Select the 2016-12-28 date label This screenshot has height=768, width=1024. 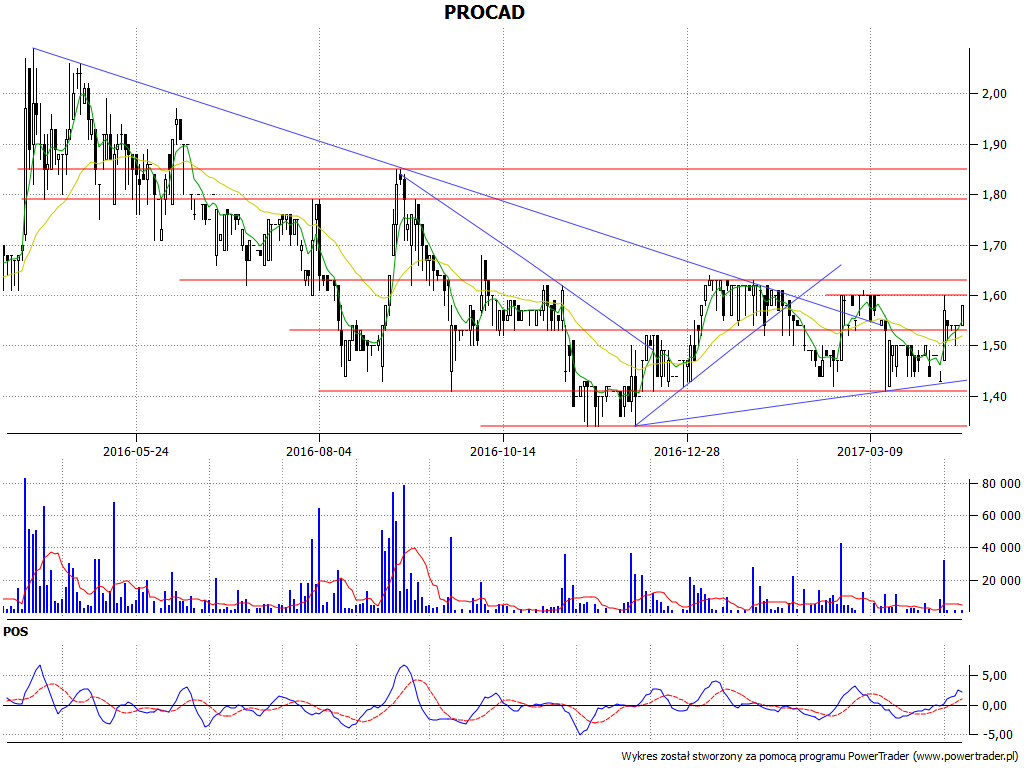pyautogui.click(x=687, y=451)
